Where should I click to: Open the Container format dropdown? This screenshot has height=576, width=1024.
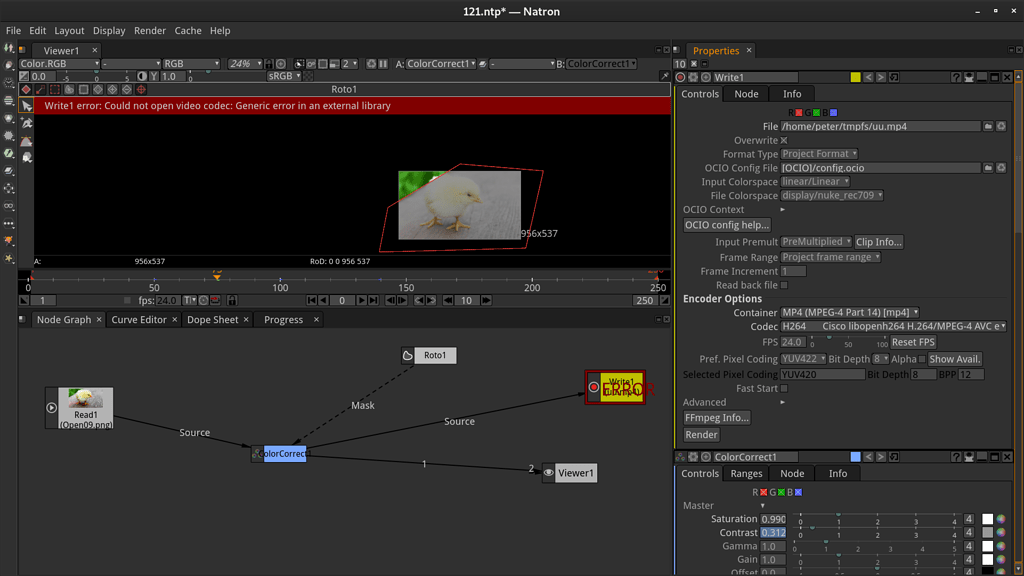[x=850, y=312]
